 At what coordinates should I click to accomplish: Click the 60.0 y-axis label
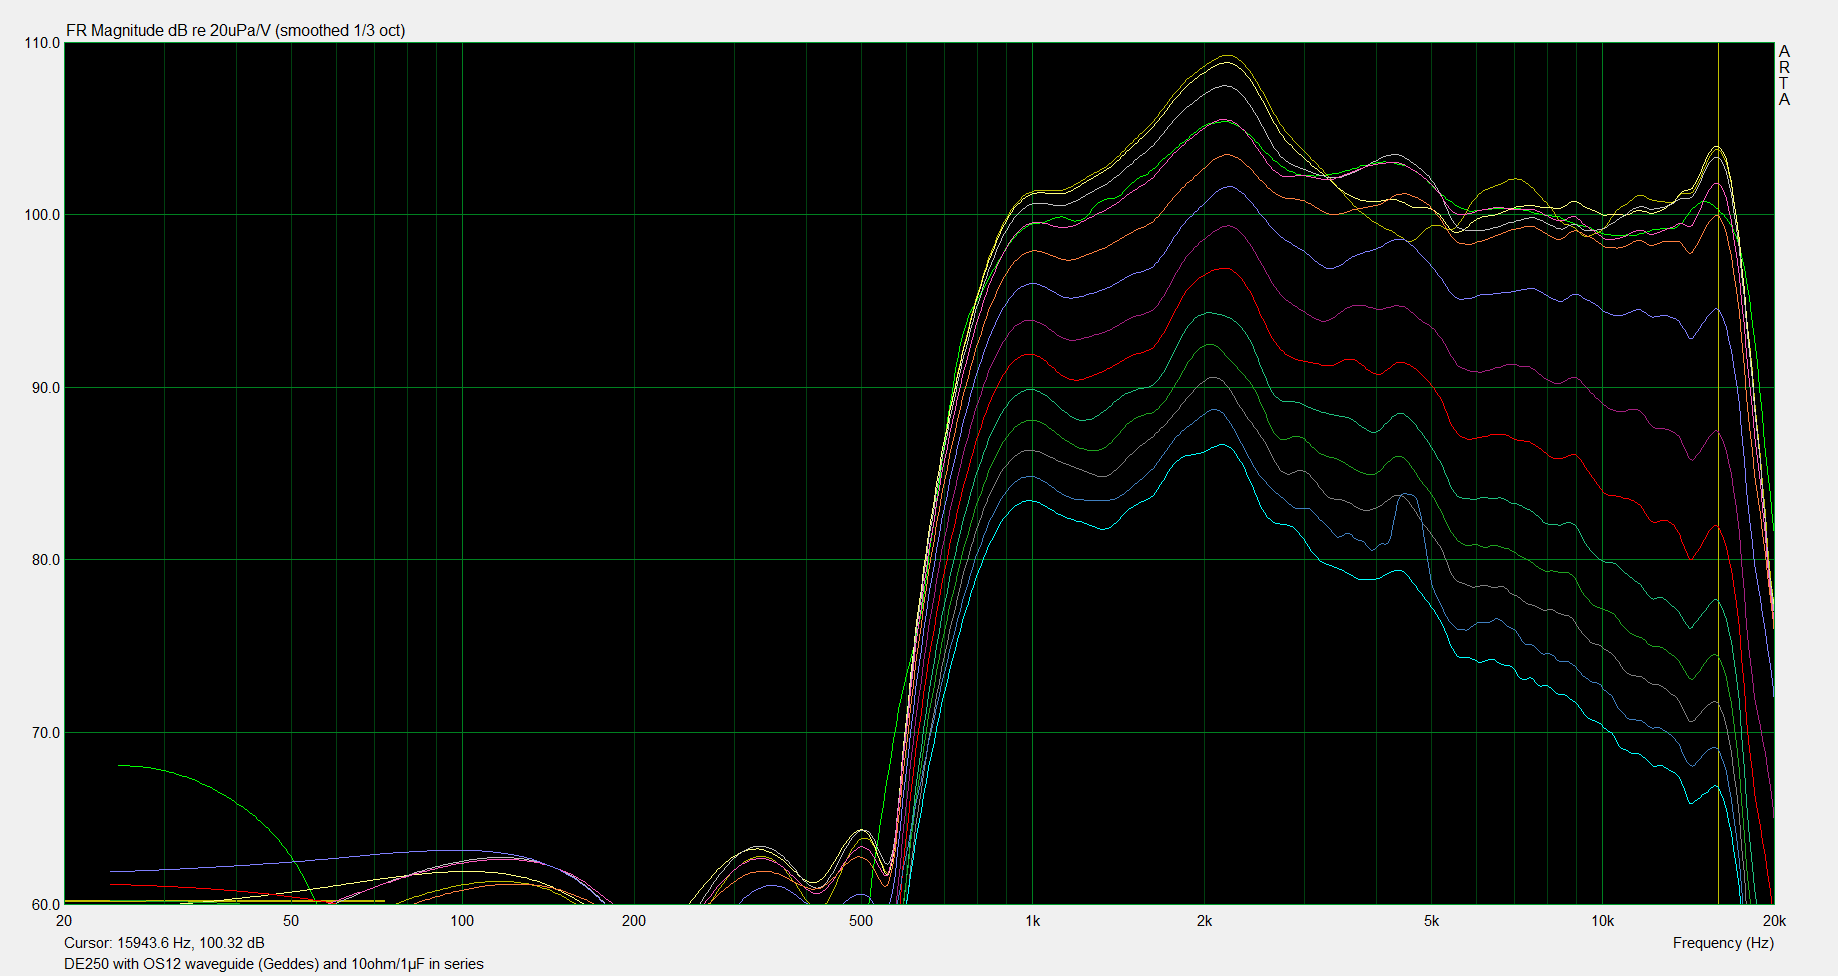45,905
